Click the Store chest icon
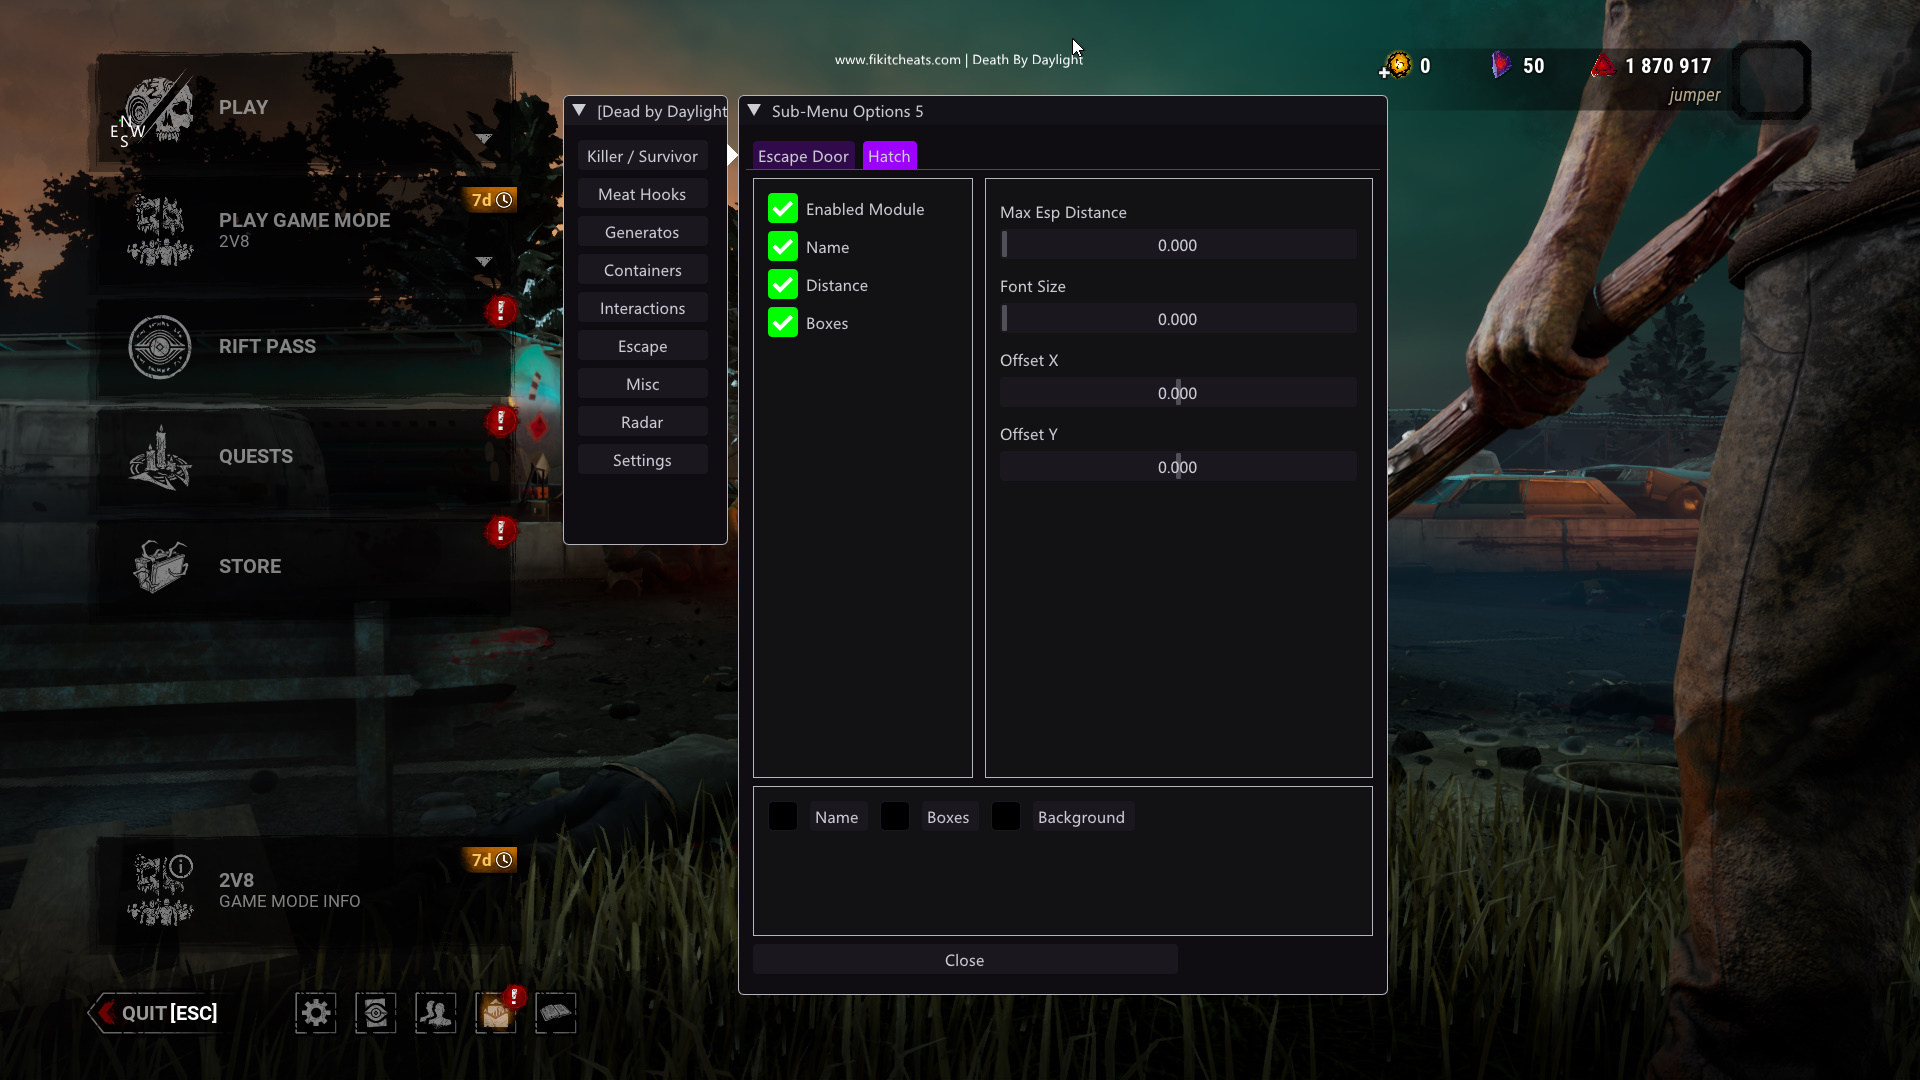 [160, 567]
